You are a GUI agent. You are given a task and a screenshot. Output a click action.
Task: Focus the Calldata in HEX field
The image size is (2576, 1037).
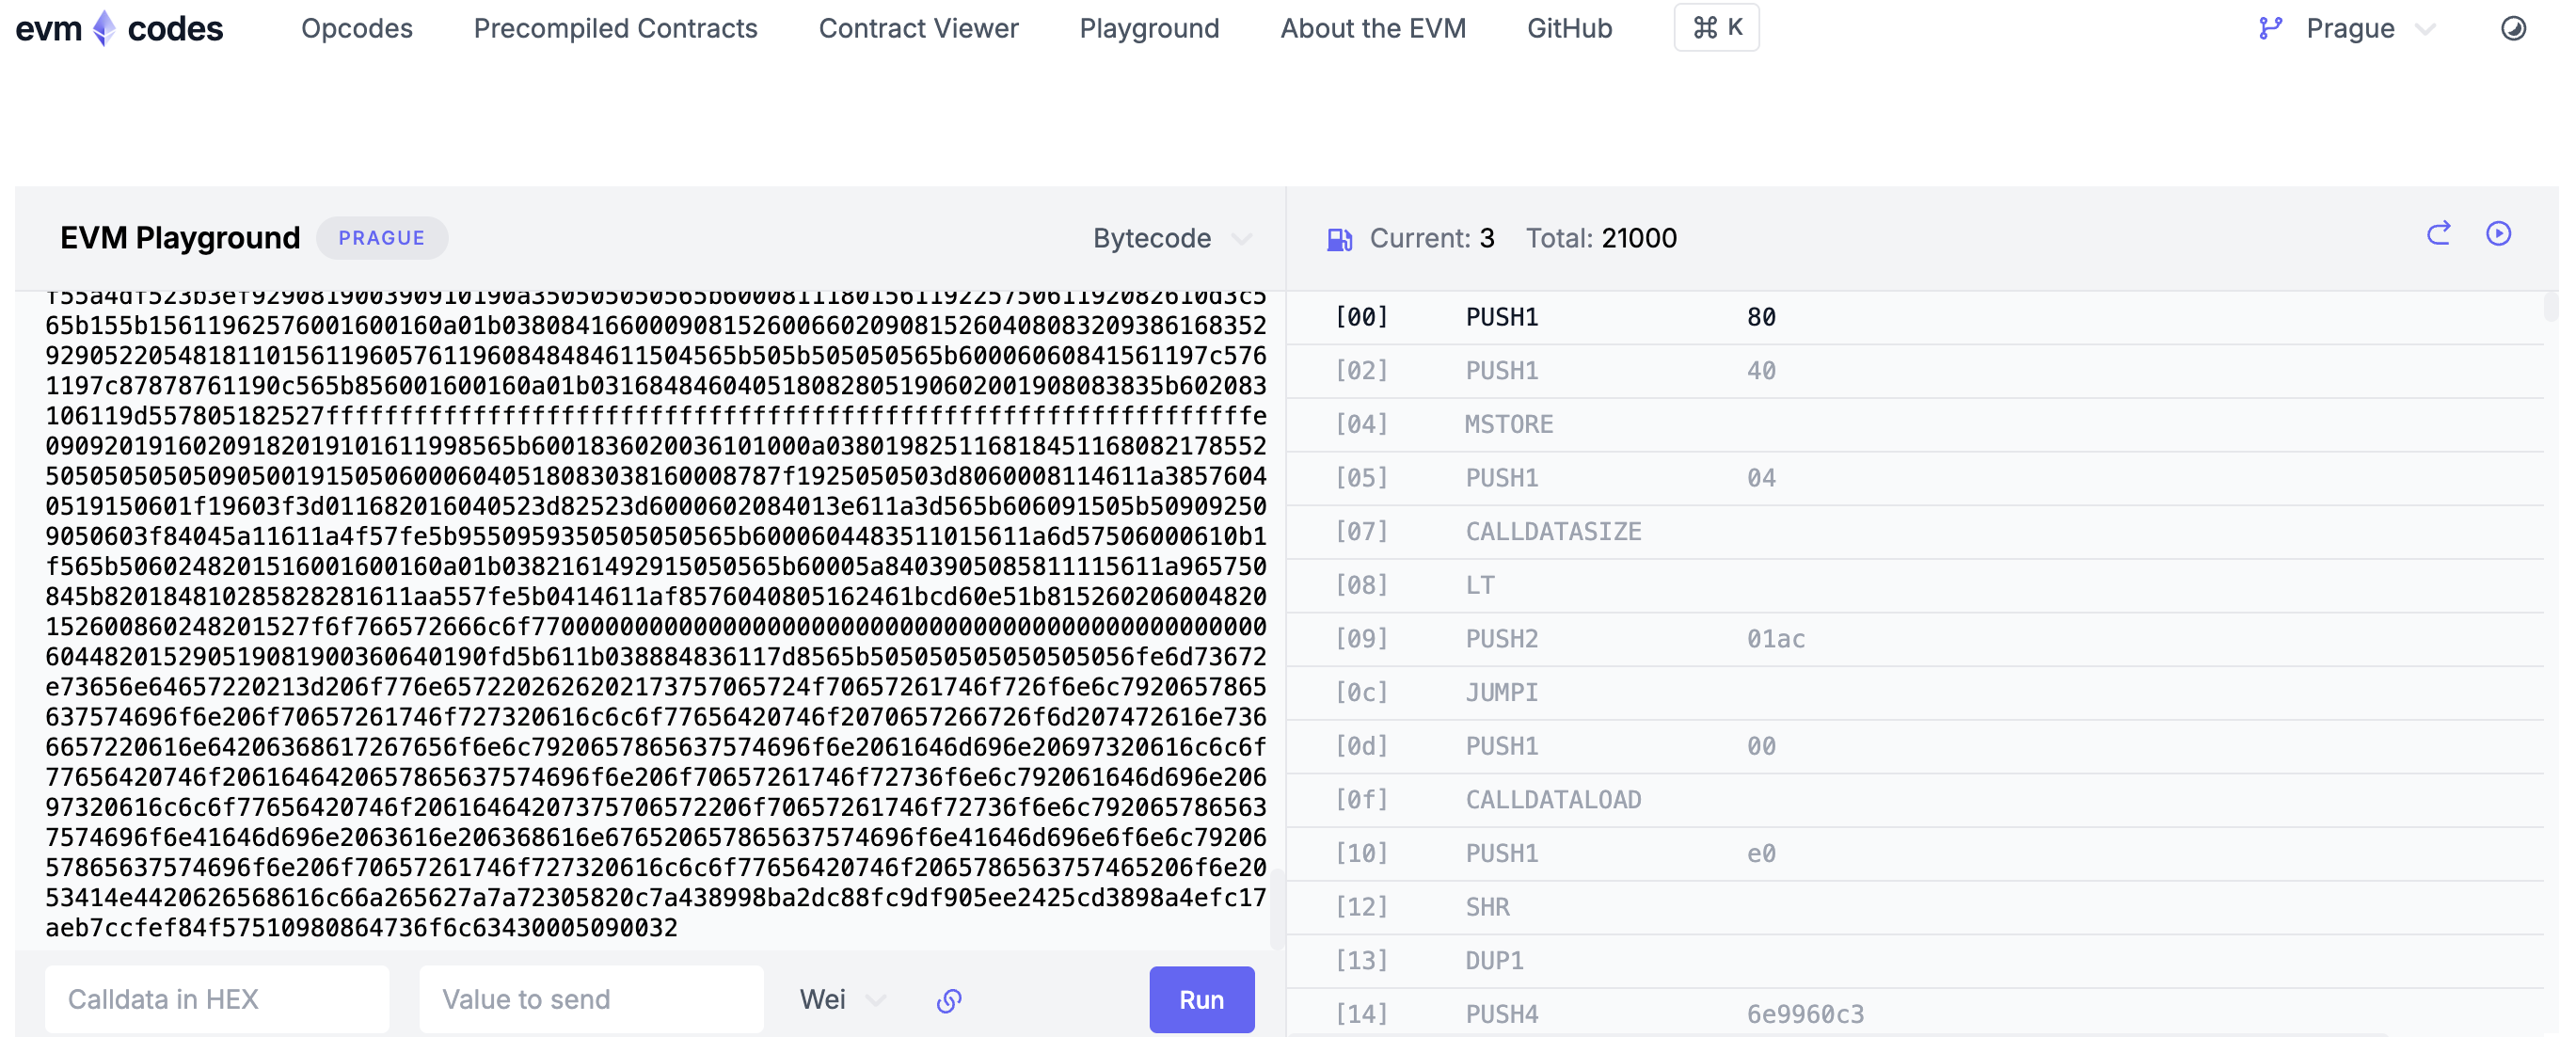coord(216,999)
